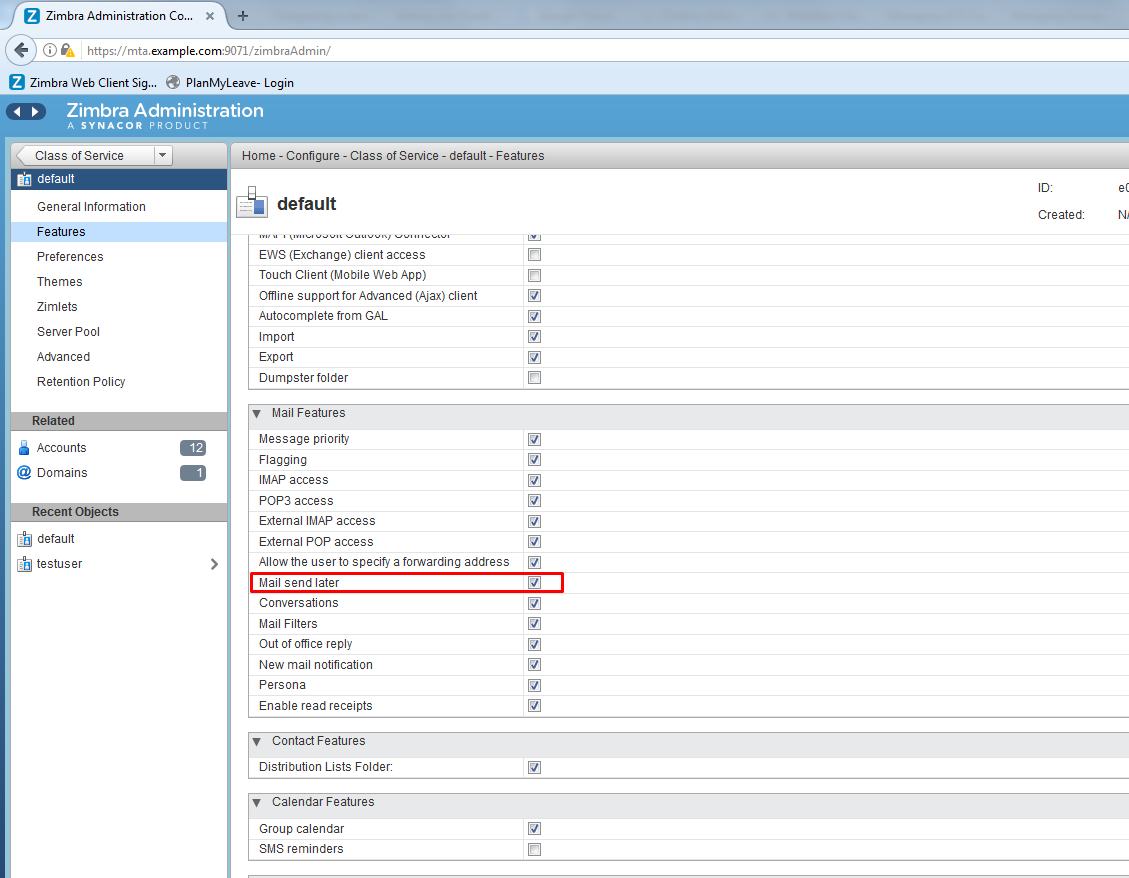Toggle Autocomplete from GAL checkbox

click(534, 316)
